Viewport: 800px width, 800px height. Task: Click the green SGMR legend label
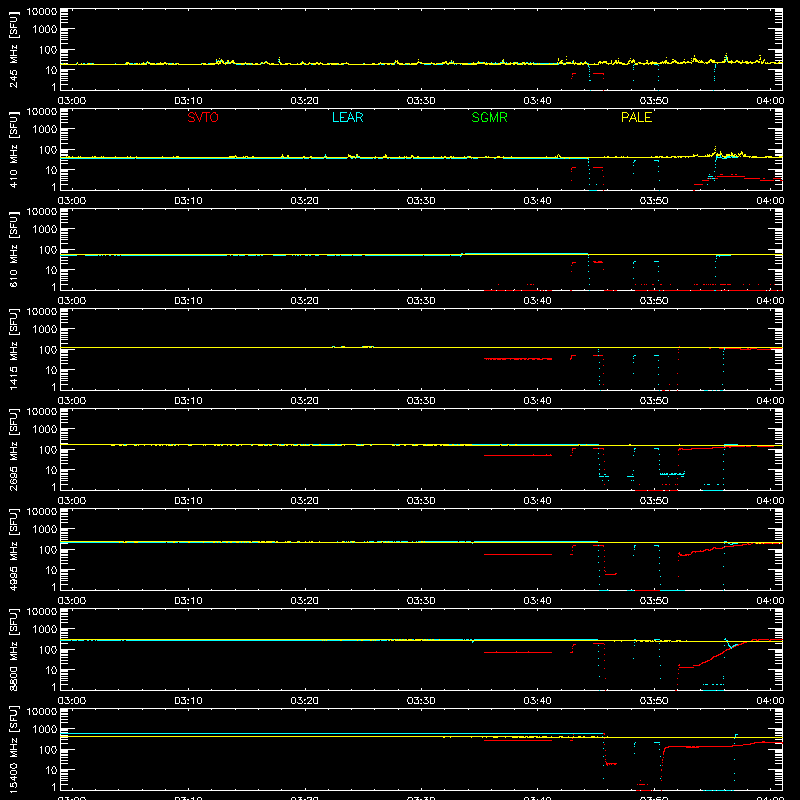[x=489, y=117]
